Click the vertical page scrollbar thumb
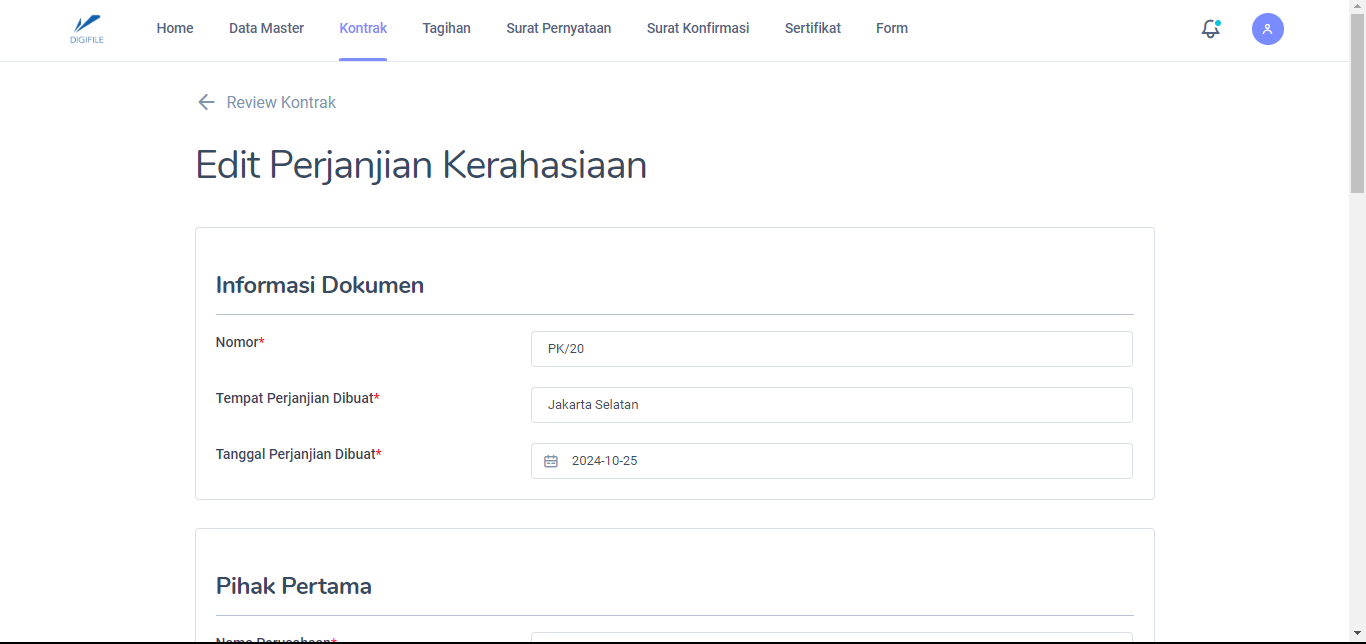 [1357, 100]
